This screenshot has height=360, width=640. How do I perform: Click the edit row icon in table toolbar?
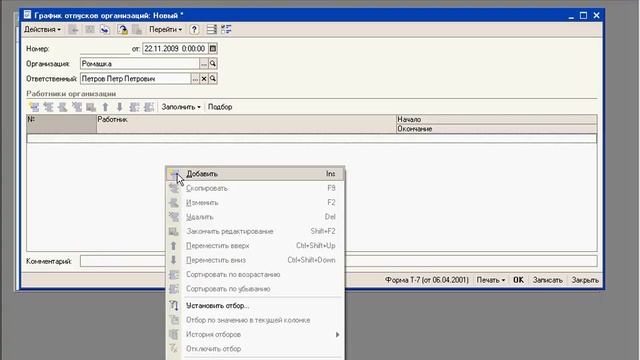pos(62,107)
